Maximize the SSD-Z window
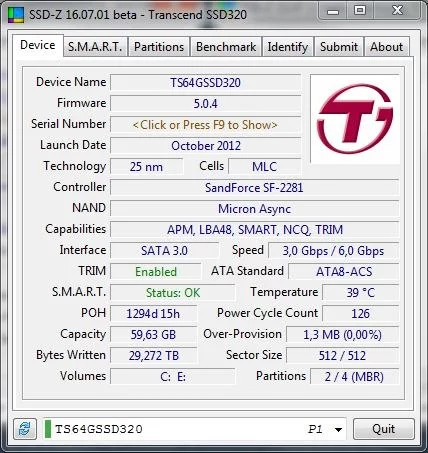This screenshot has height=453, width=428. 360,10
